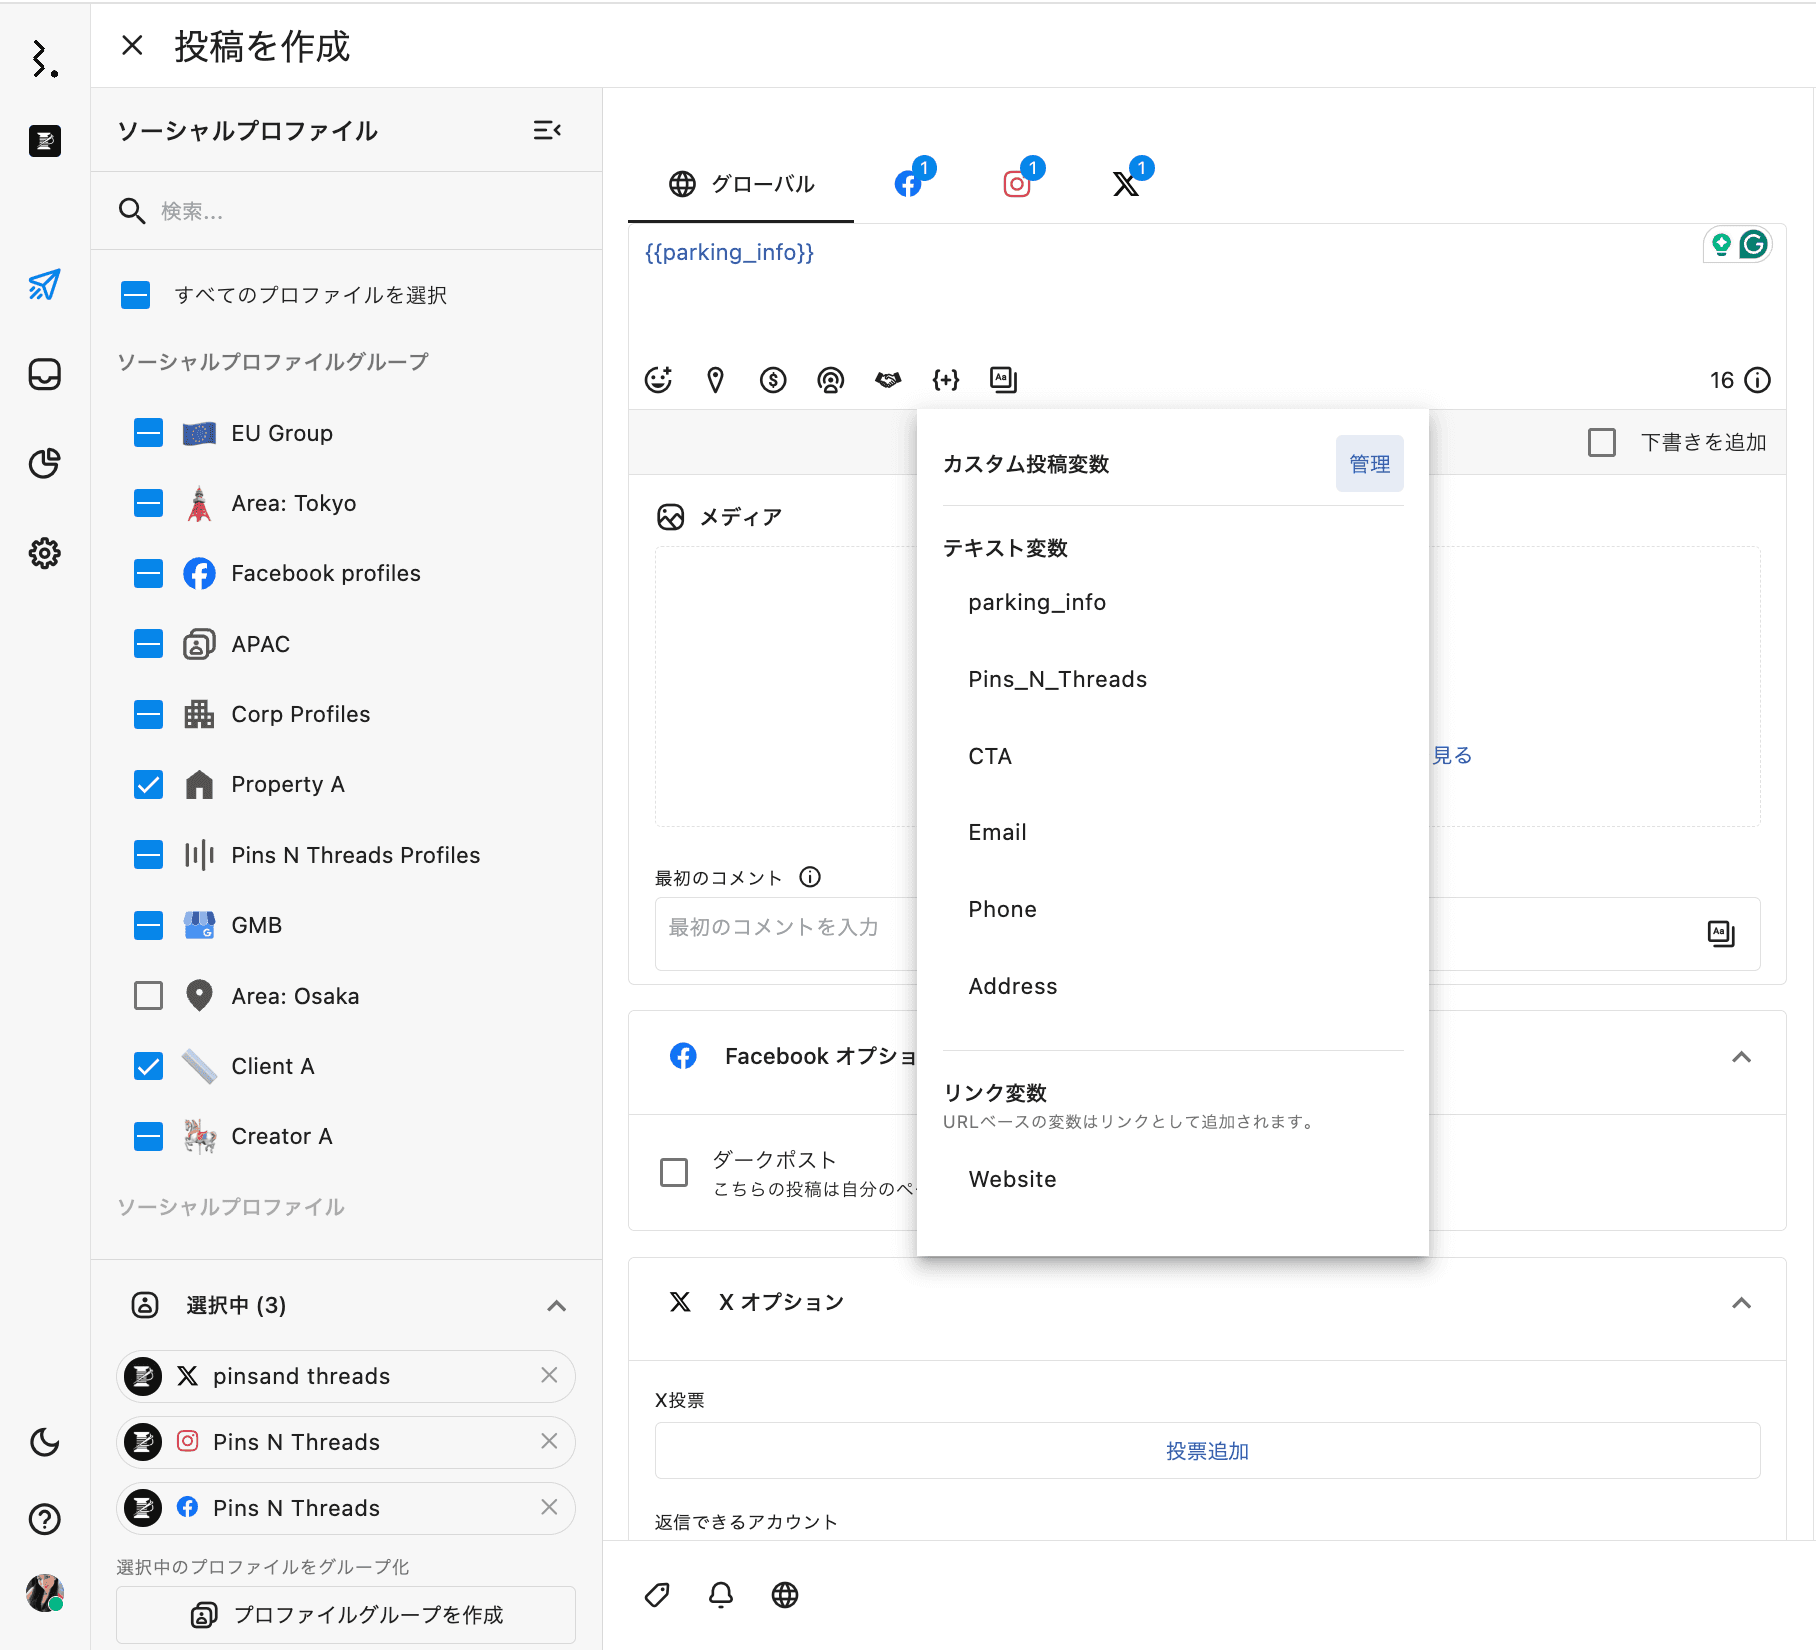Click the notification bell icon at bottom
Viewport: 1816px width, 1650px height.
[x=721, y=1595]
